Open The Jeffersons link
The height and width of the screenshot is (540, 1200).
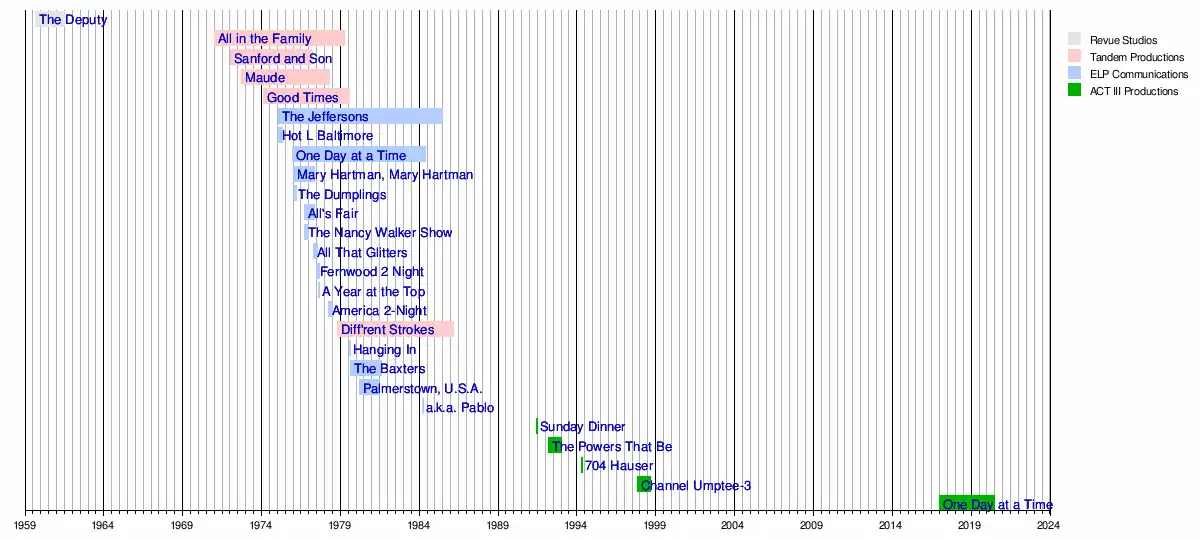[324, 117]
